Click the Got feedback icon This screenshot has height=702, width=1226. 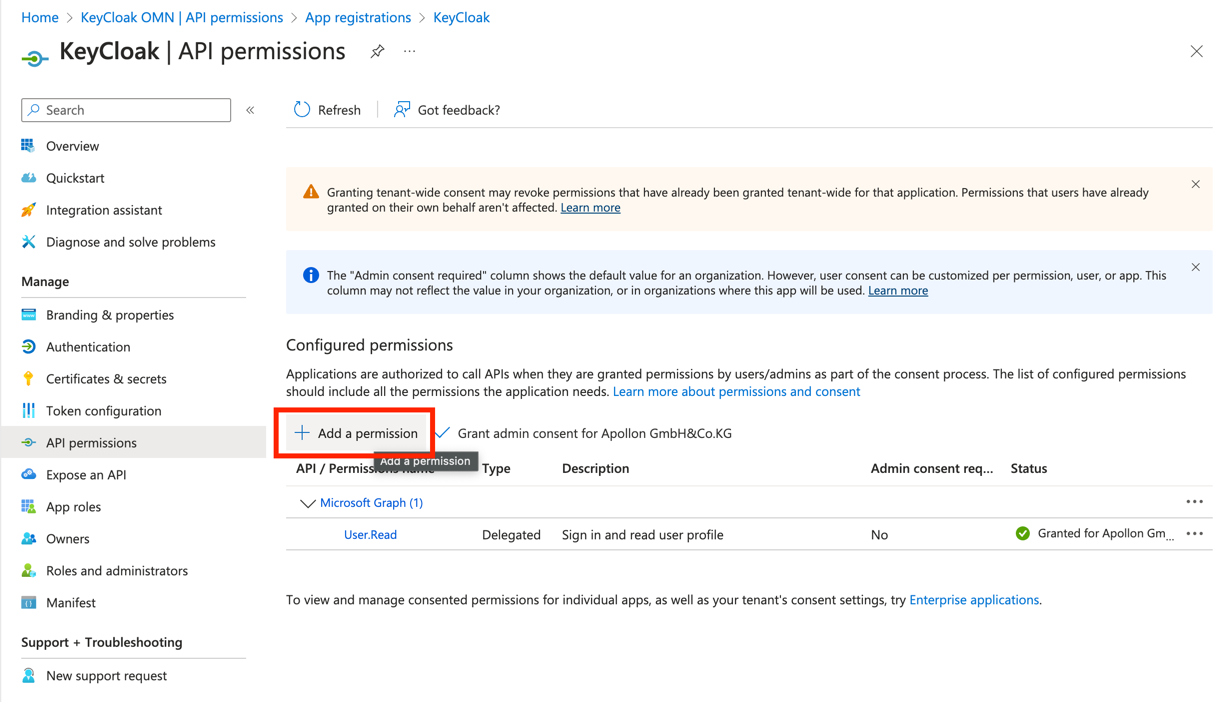[402, 110]
